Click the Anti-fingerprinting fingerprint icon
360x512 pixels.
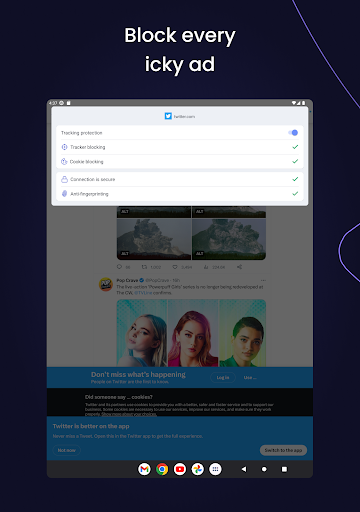click(64, 194)
